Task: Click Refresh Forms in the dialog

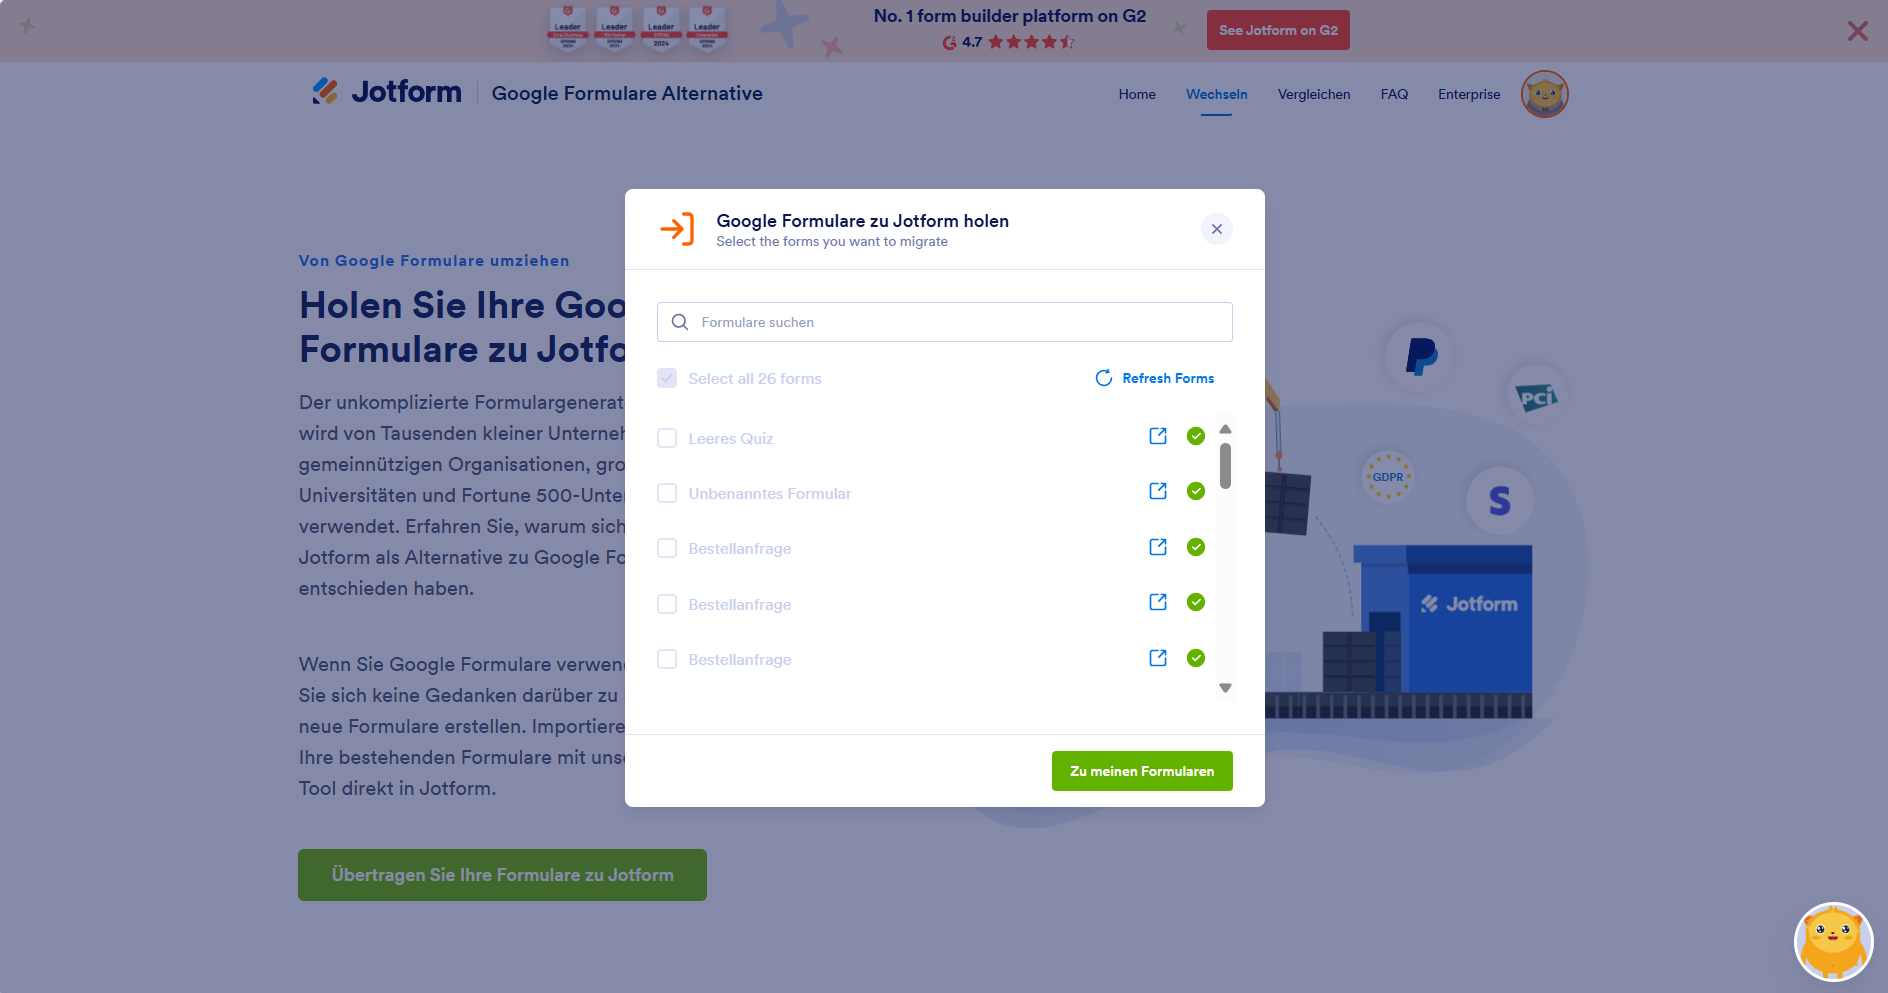Action: click(x=1155, y=378)
